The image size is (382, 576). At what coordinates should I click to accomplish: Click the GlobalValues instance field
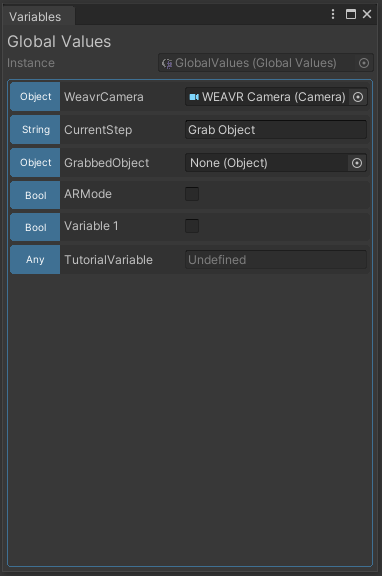pos(266,63)
